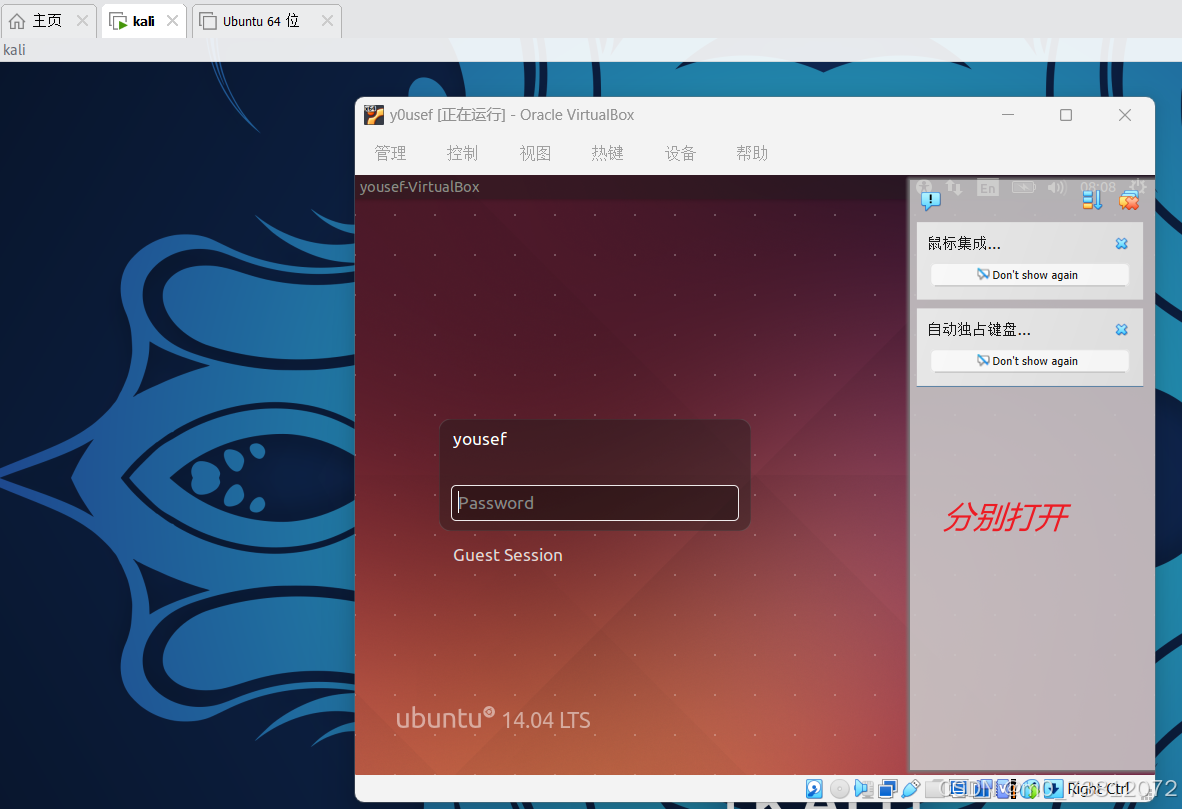Open the 热键 menu in VirtualBox
This screenshot has width=1182, height=809.
point(608,153)
